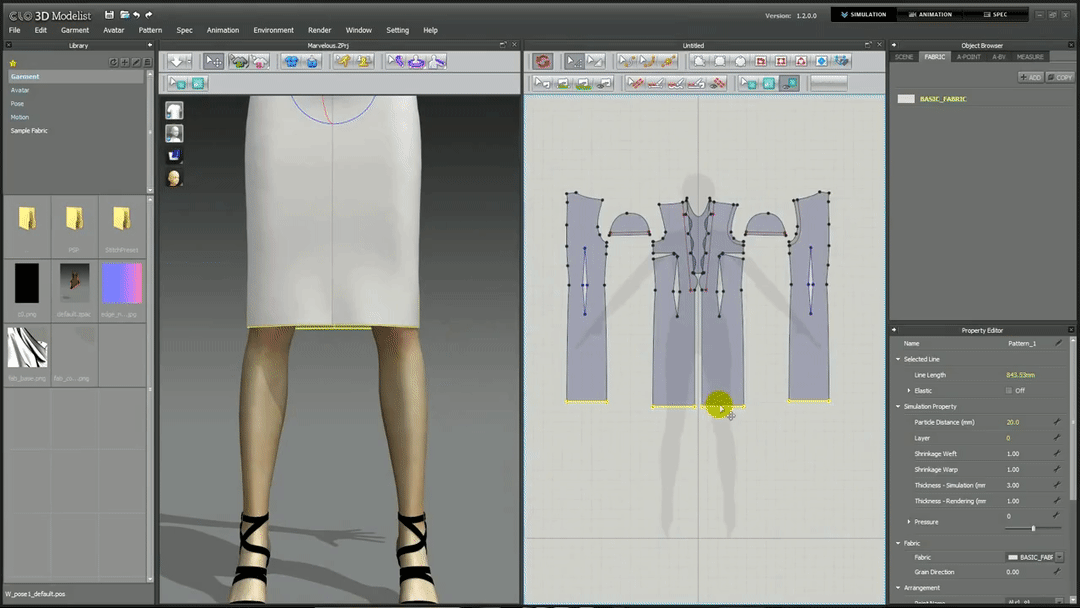Image resolution: width=1080 pixels, height=608 pixels.
Task: Click the ADD button in Object Browser
Action: pyautogui.click(x=1030, y=78)
